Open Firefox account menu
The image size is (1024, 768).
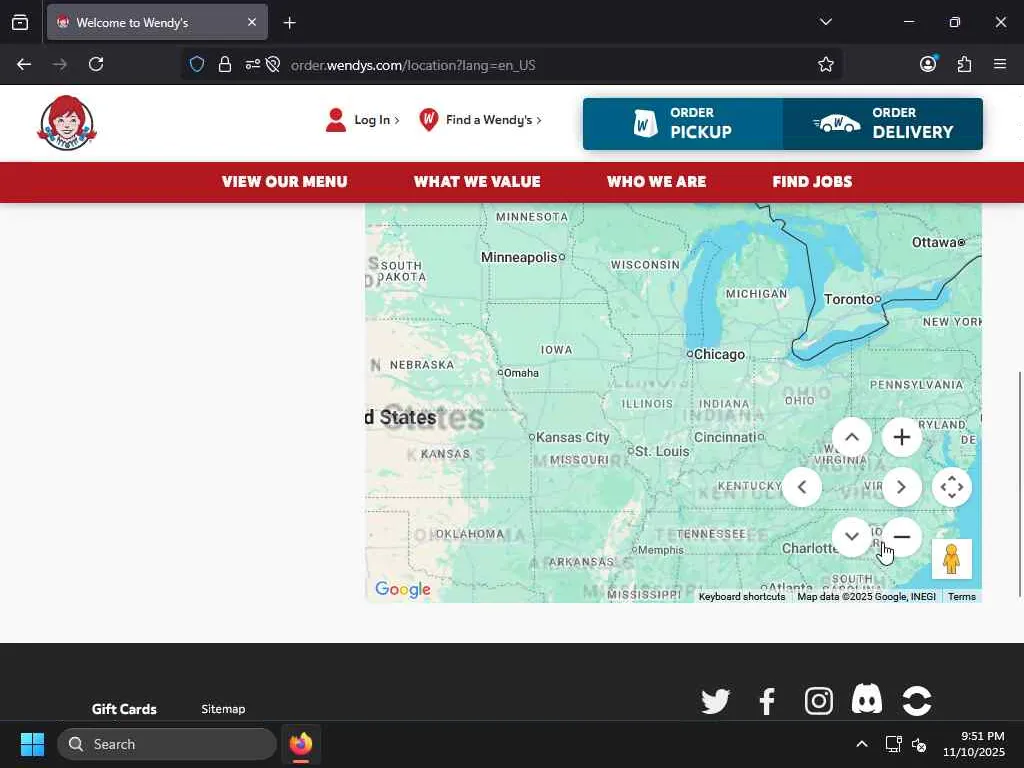coord(928,64)
